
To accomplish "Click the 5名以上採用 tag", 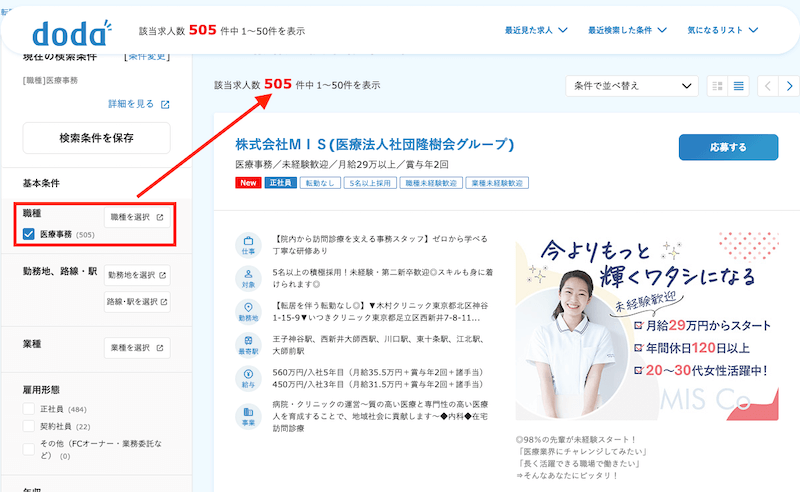I will [370, 183].
